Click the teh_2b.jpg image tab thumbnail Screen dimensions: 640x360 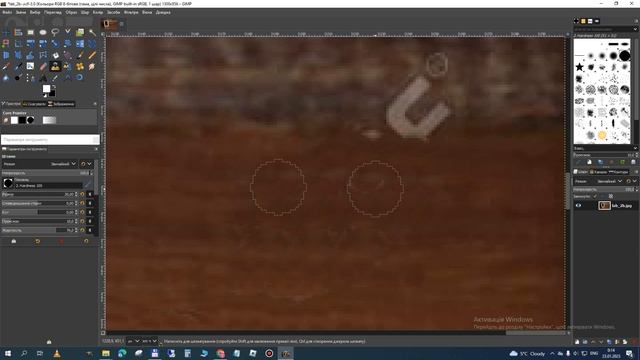pyautogui.click(x=109, y=24)
